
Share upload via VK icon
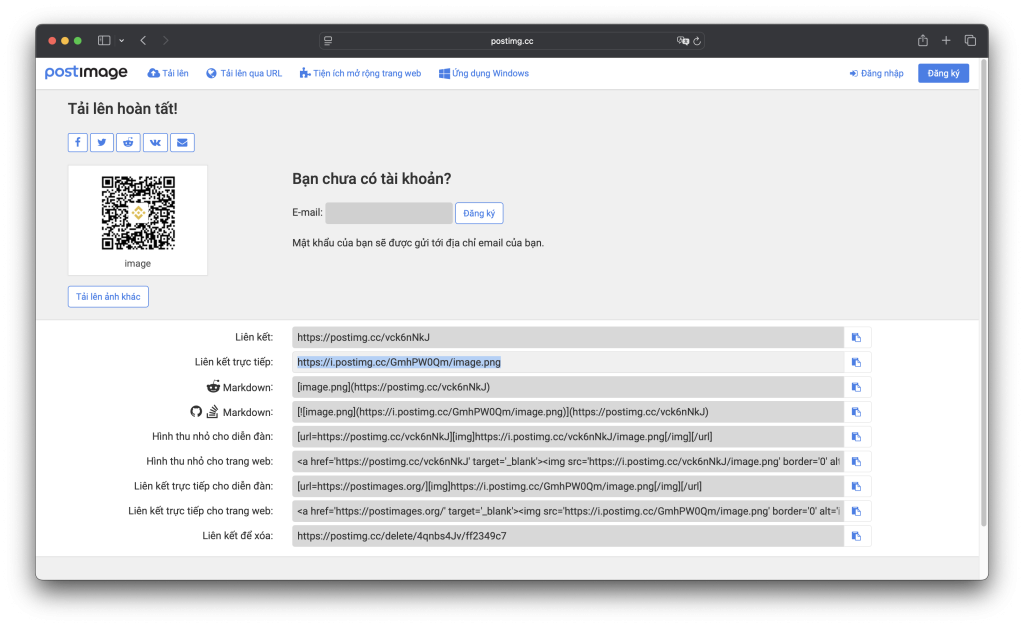(155, 142)
